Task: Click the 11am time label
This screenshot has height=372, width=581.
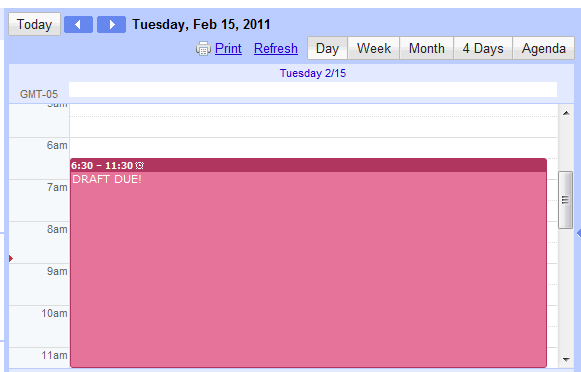Action: click(54, 355)
